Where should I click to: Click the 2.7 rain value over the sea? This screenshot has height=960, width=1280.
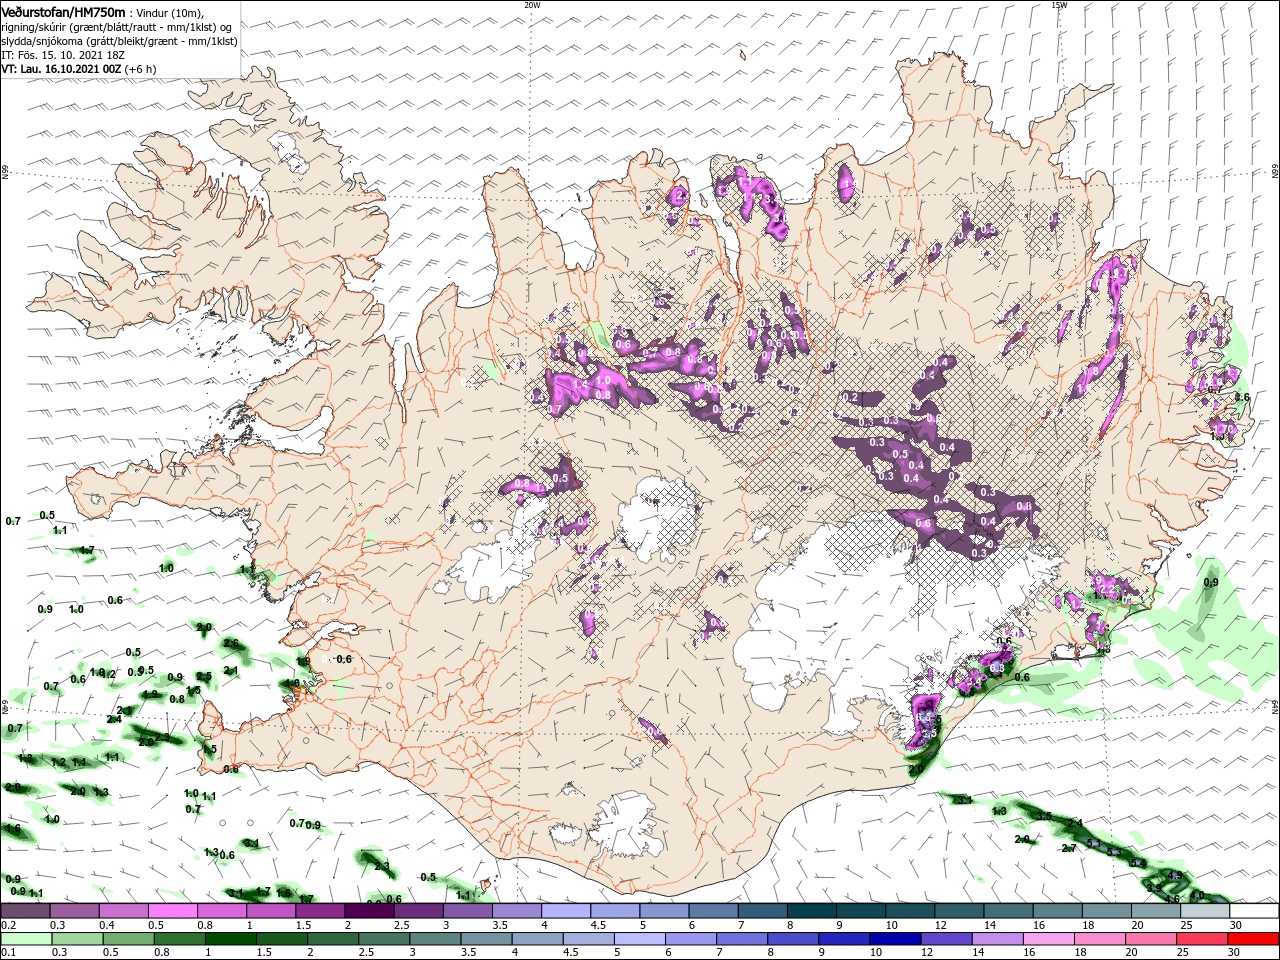[x=1068, y=848]
